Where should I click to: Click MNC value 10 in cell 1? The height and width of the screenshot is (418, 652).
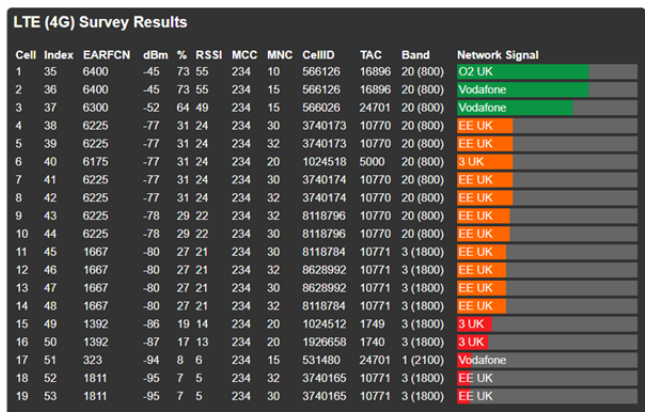[x=274, y=72]
